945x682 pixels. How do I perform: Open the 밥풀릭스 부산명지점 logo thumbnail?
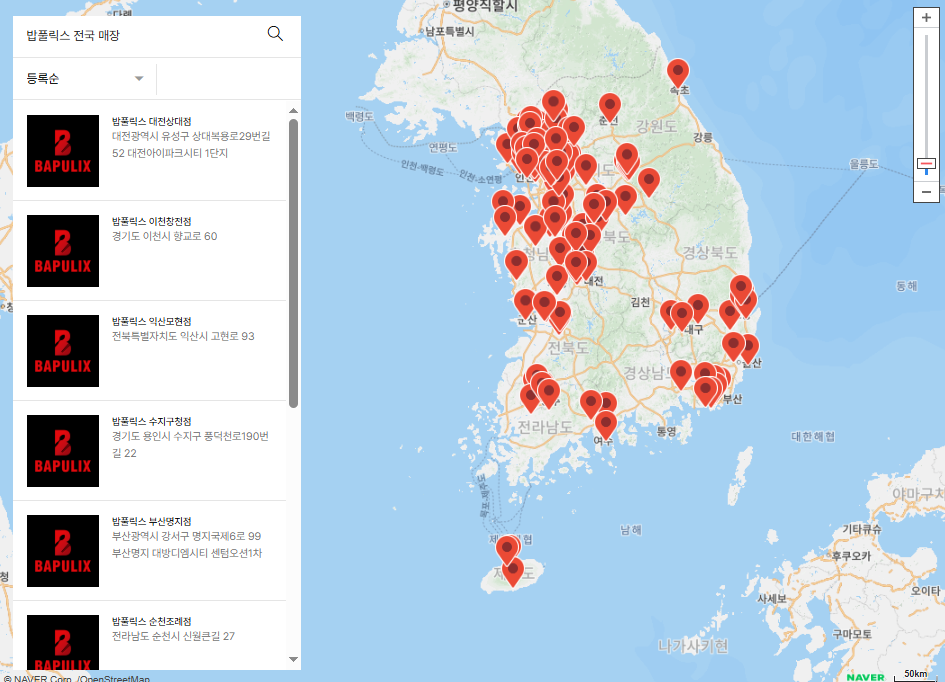pos(63,551)
